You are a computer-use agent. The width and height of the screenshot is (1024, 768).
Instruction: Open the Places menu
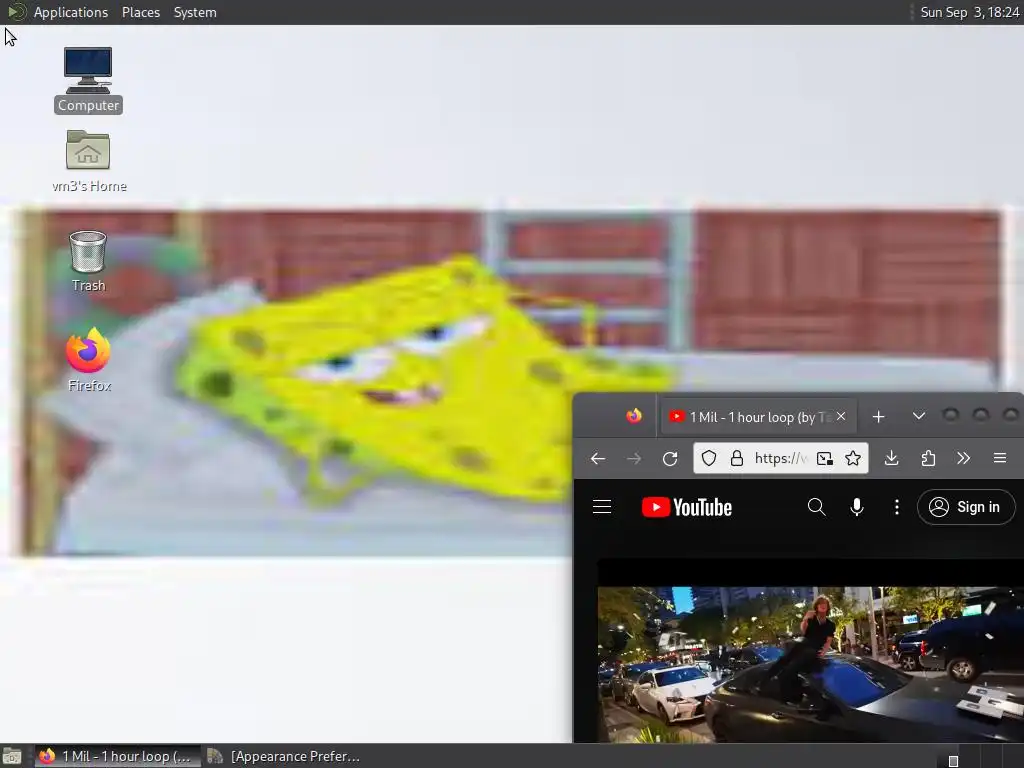pos(140,12)
